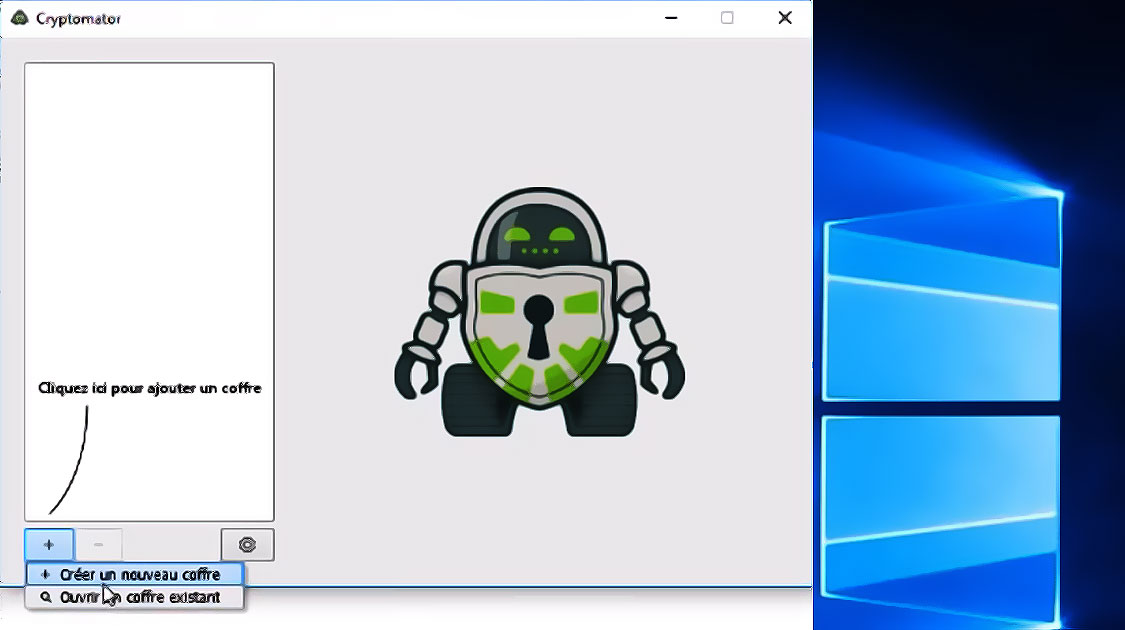Minimize the Cryptomator window
1125x630 pixels.
[671, 18]
